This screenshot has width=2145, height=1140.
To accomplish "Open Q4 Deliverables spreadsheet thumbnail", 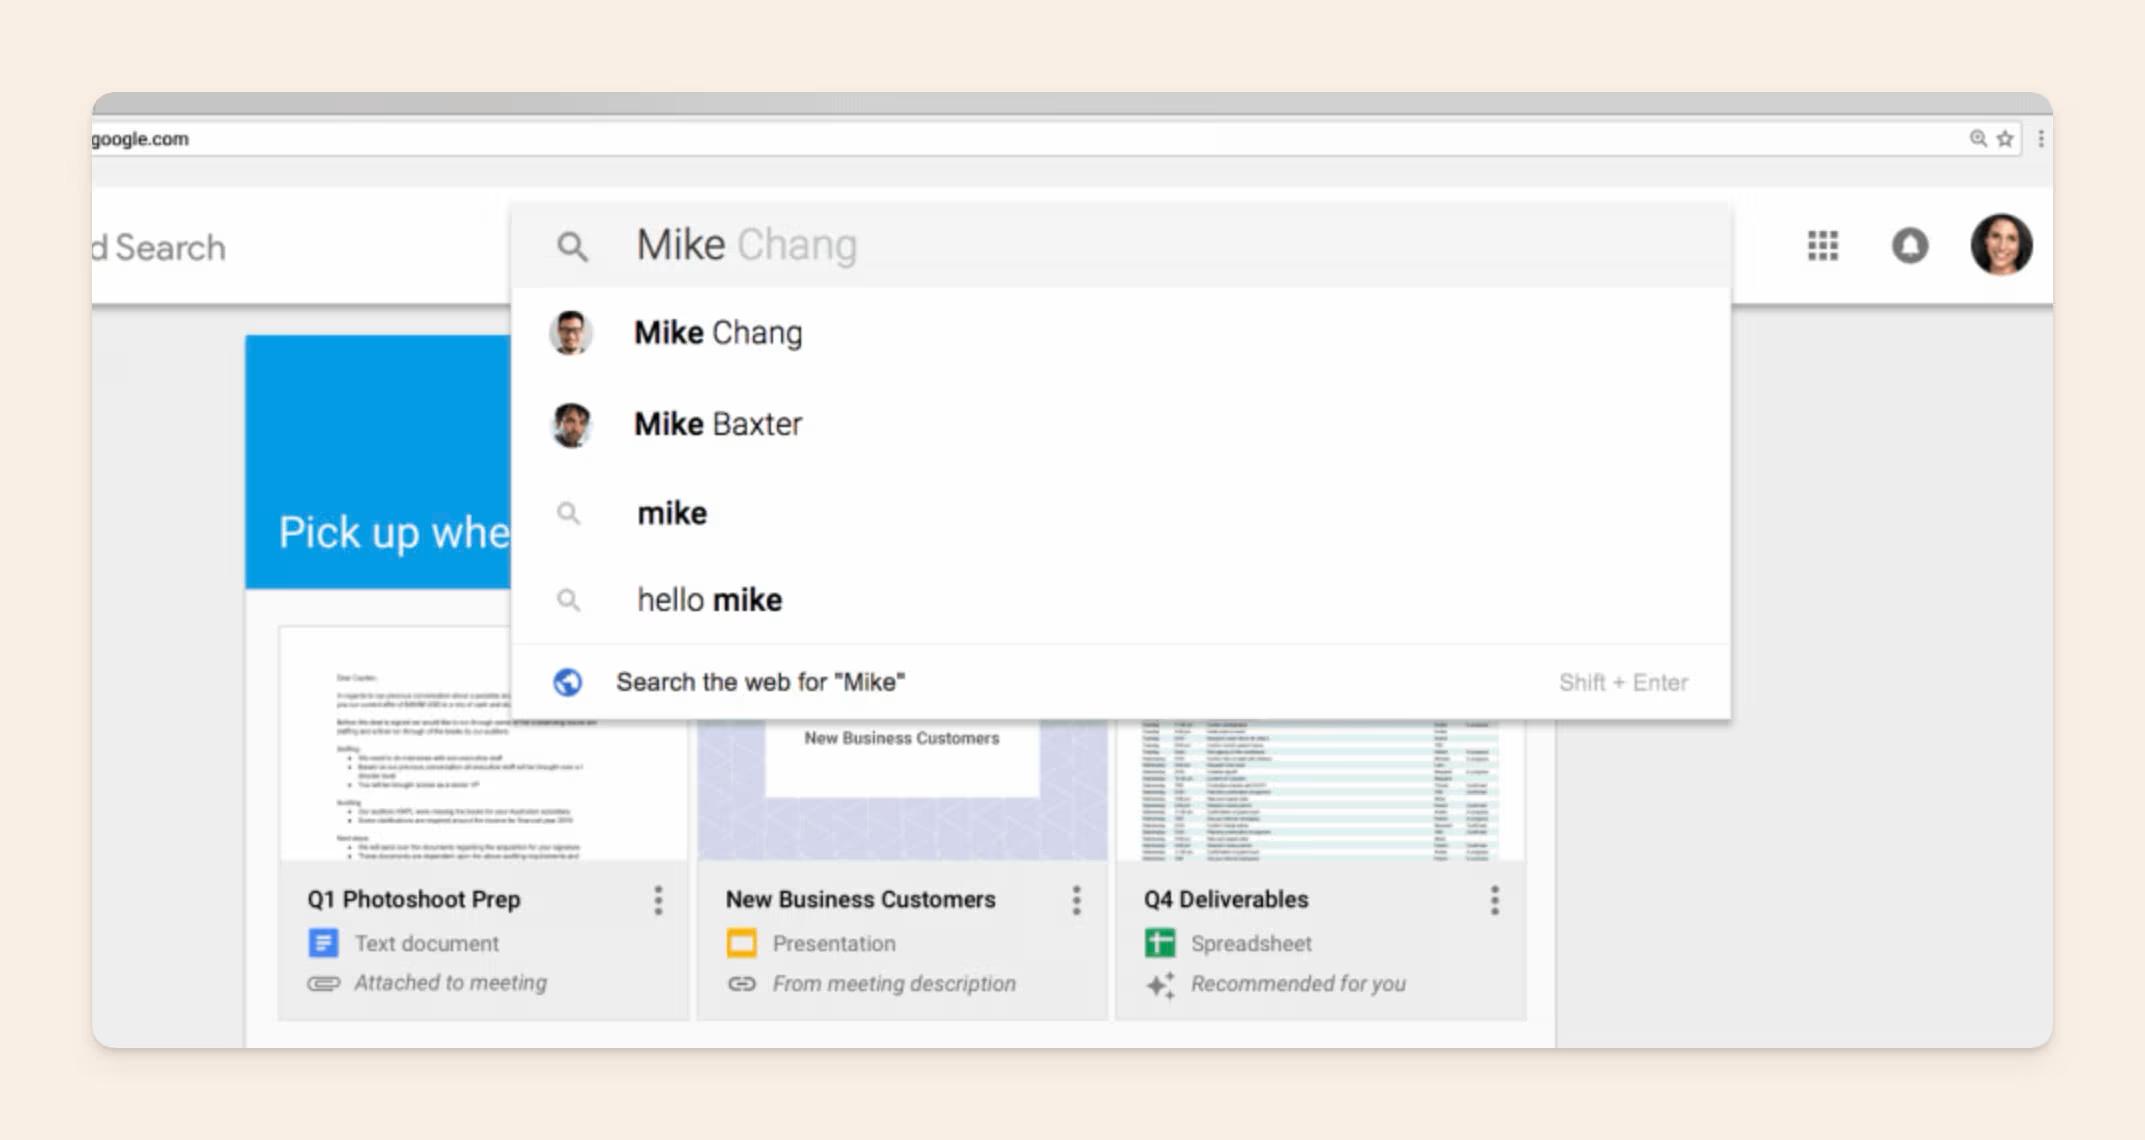I will pyautogui.click(x=1320, y=790).
